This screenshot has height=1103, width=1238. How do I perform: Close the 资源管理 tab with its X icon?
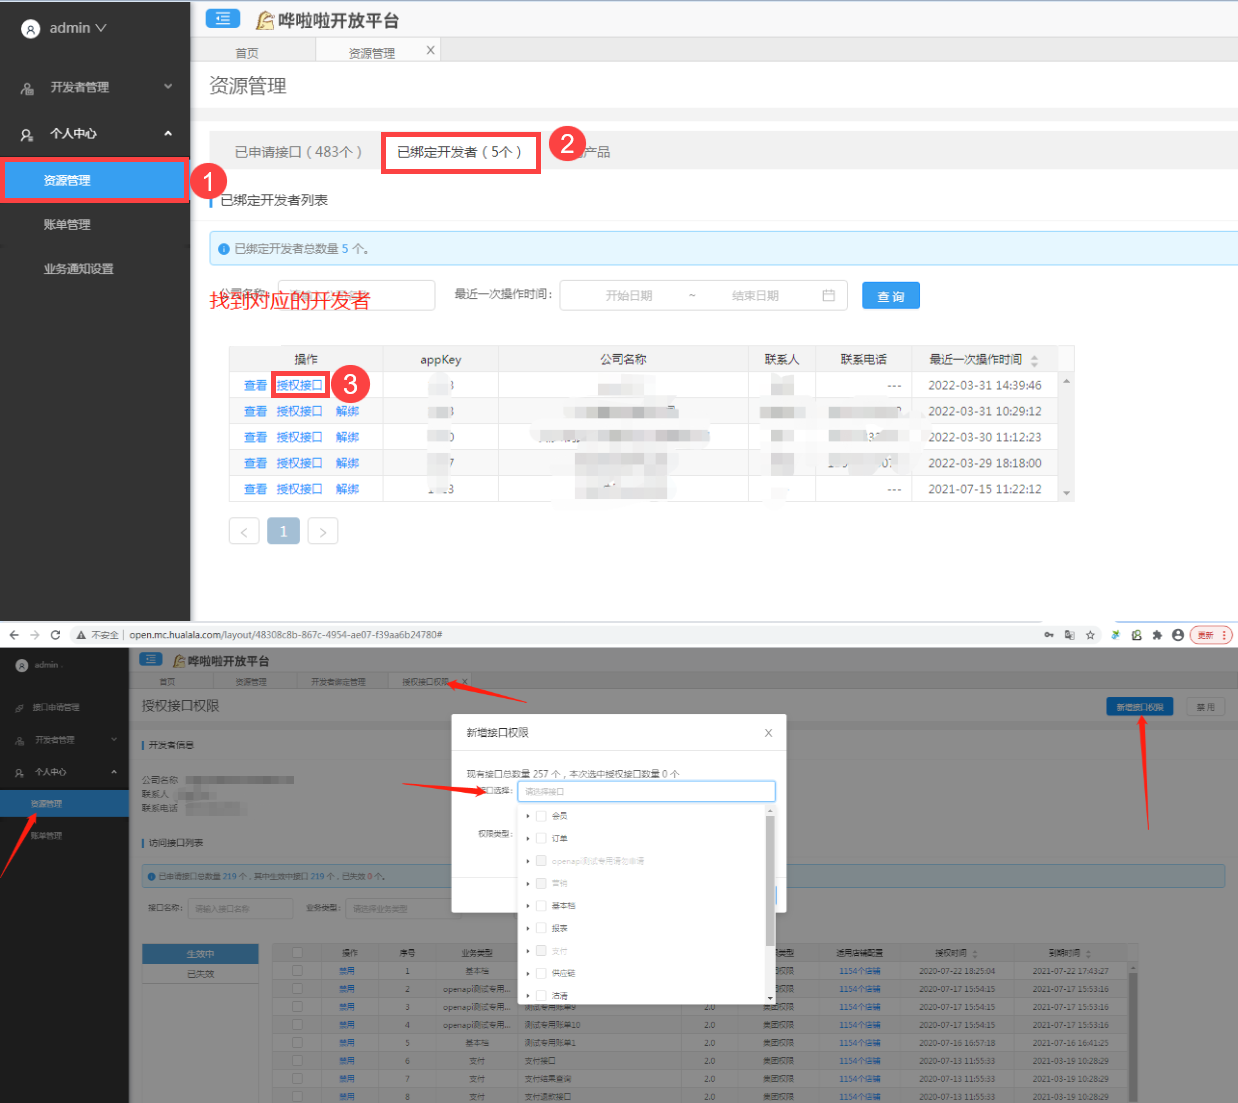[431, 50]
